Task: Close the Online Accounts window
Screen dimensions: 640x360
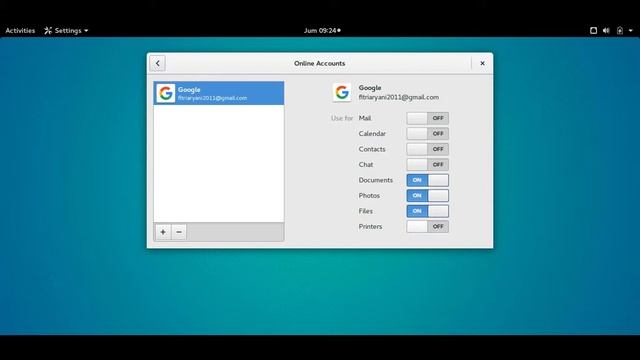Action: tap(482, 63)
